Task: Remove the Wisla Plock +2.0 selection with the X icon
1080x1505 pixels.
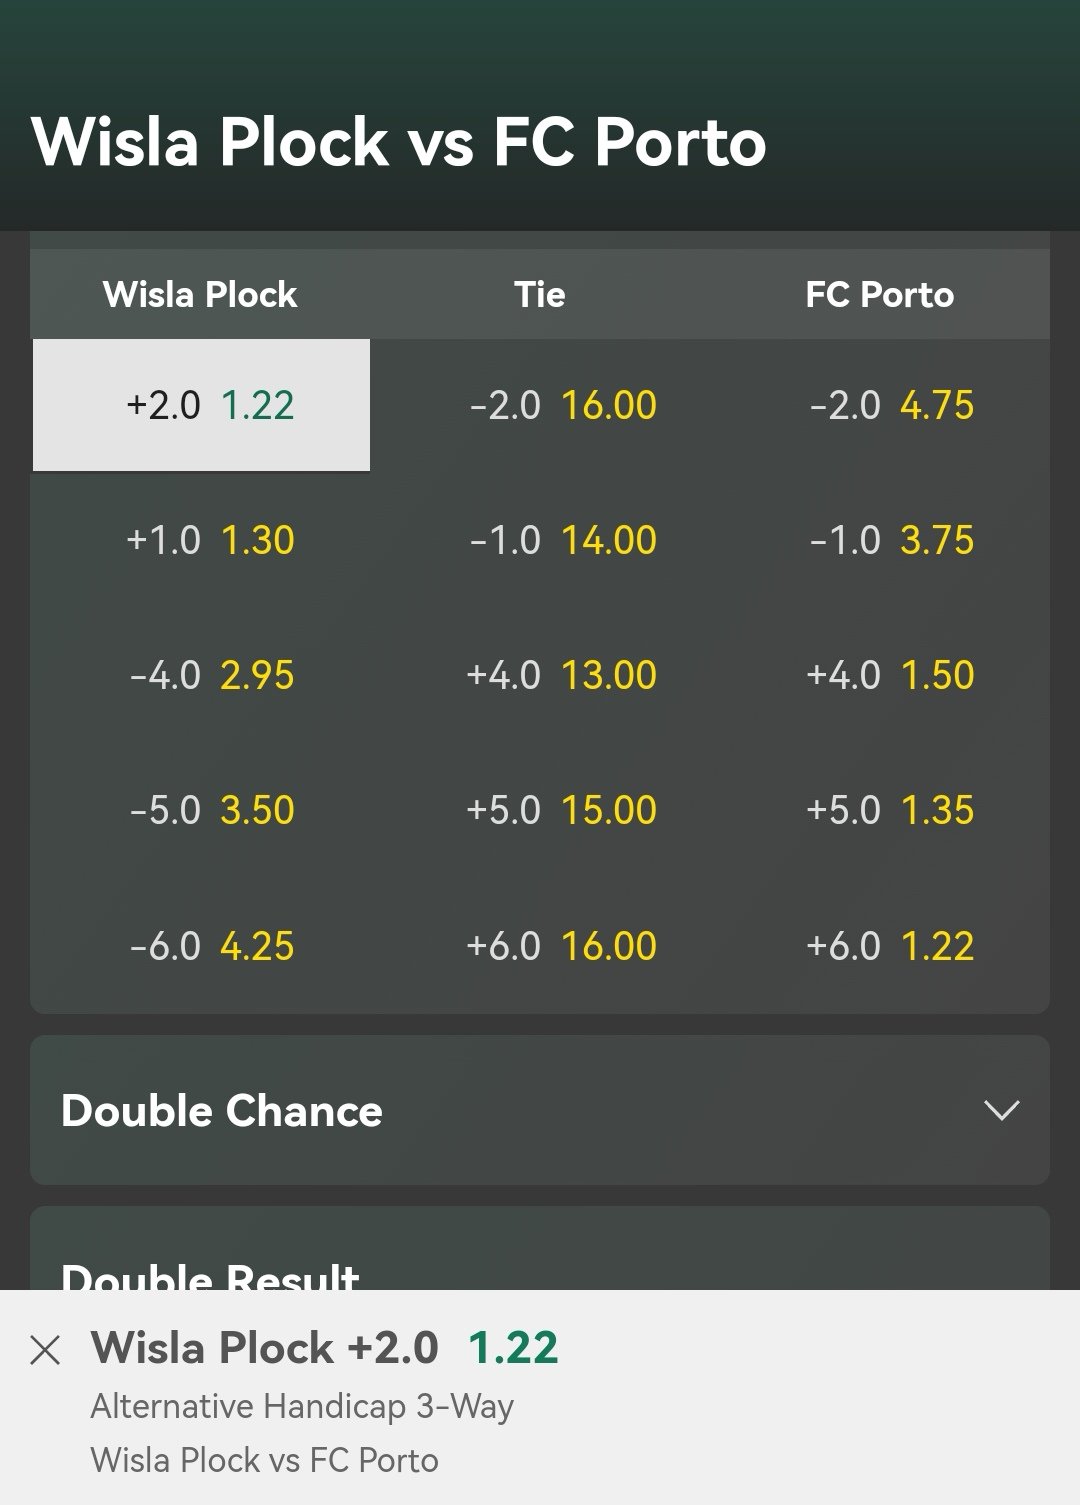Action: click(x=46, y=1350)
